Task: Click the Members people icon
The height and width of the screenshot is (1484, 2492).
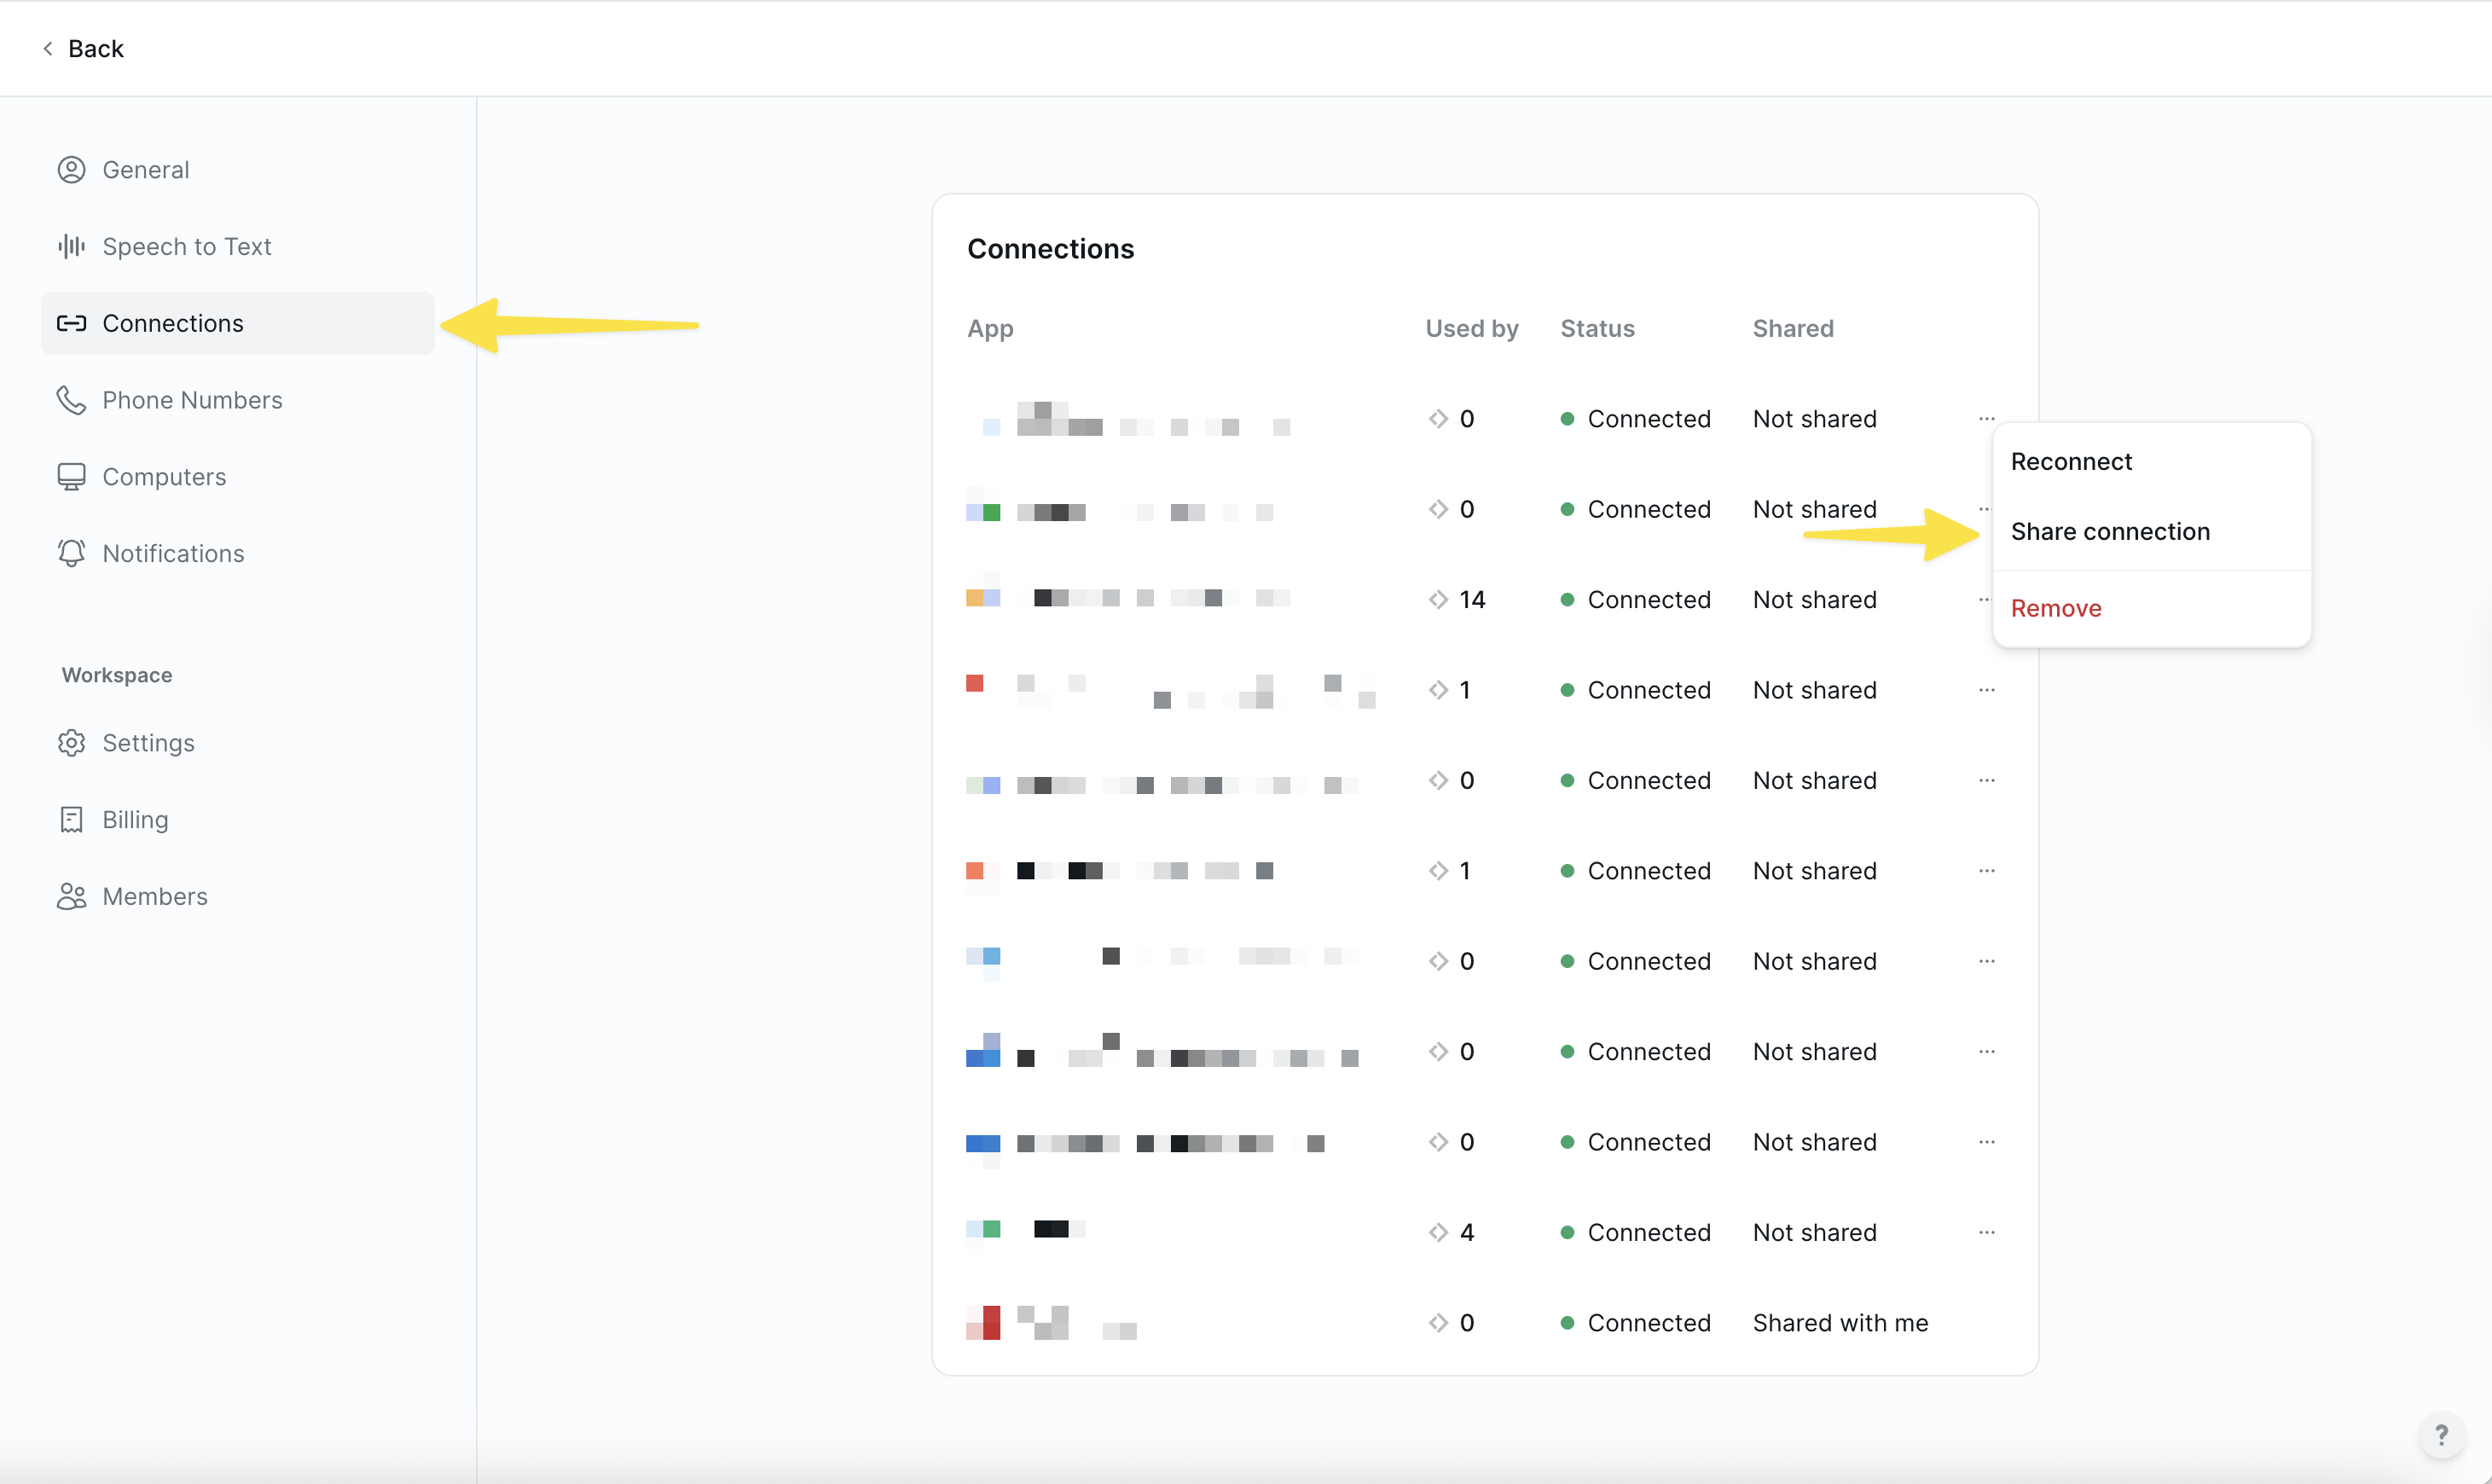Action: [x=71, y=897]
